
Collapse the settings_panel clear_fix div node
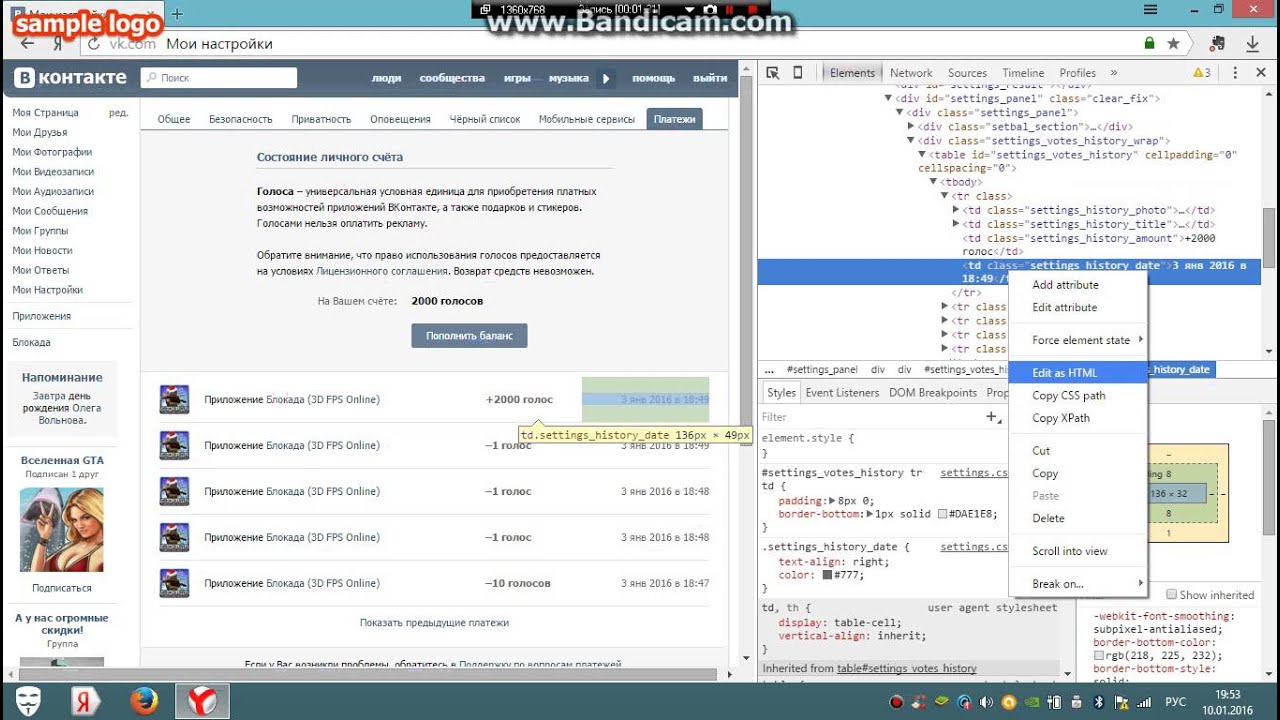pos(888,99)
